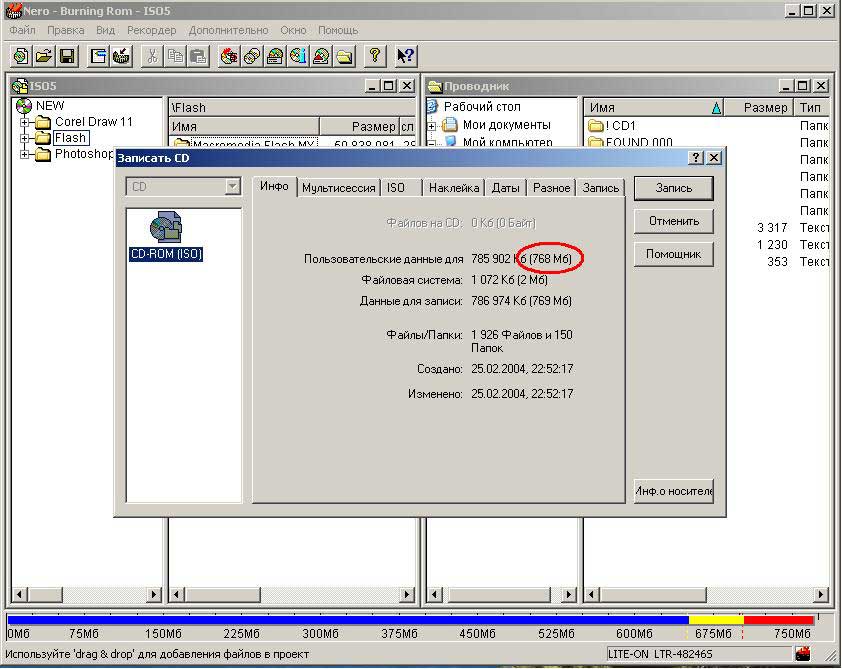
Task: Switch to the Мультисессия tab
Action: click(338, 188)
